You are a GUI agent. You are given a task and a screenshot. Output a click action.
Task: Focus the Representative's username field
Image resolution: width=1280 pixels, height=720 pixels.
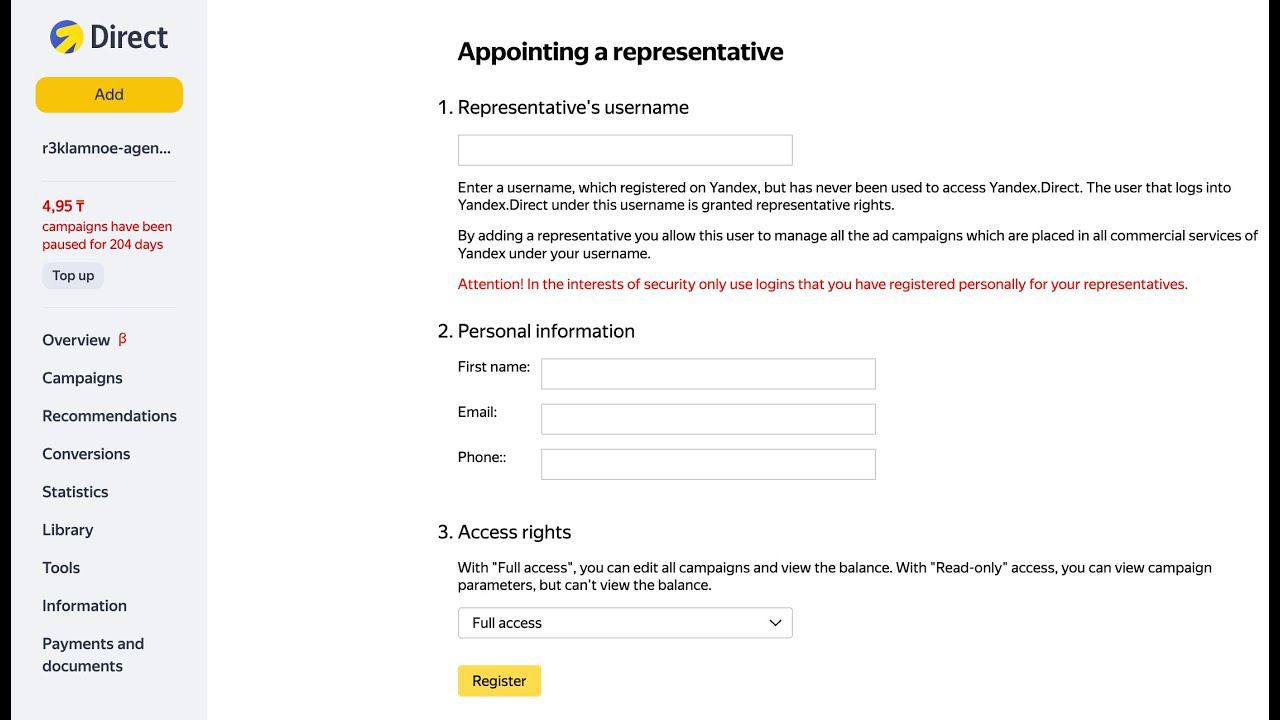pos(625,150)
